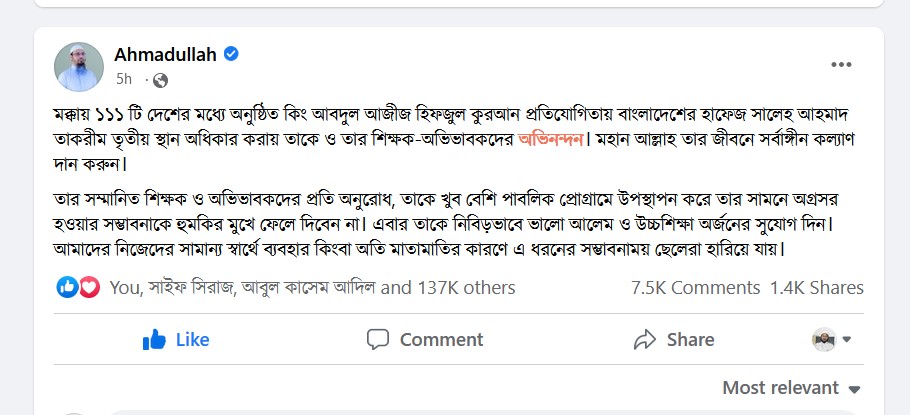The image size is (910, 415).
Task: Click the red heart reaction emoji
Action: point(89,288)
